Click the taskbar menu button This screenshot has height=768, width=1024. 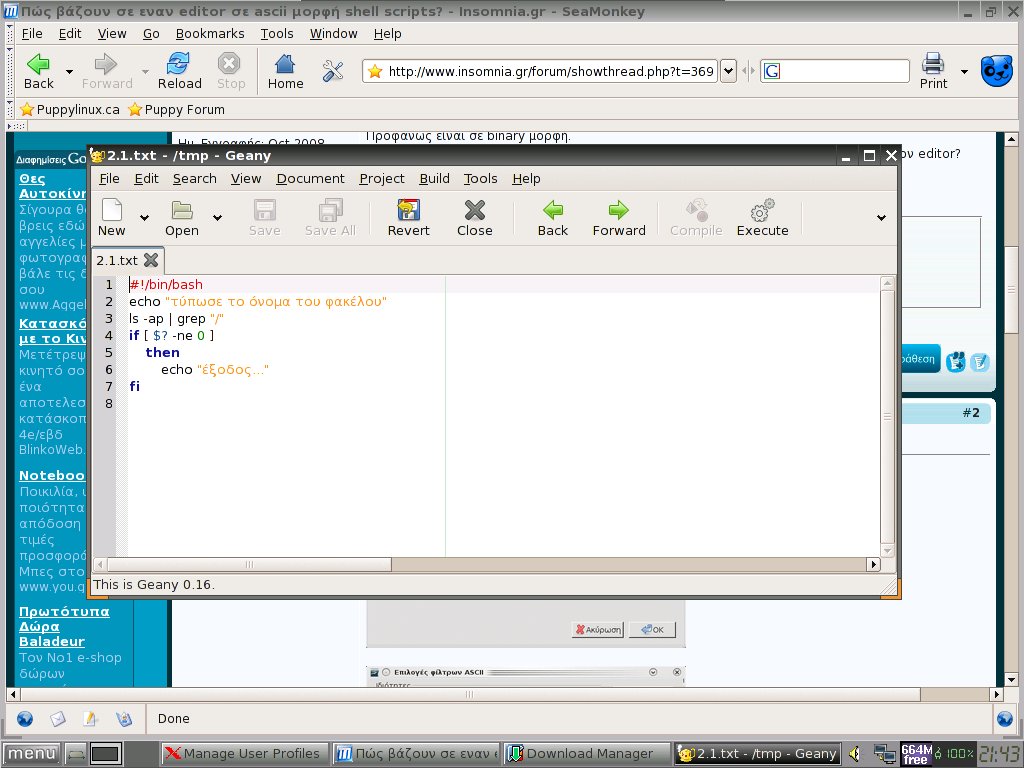click(30, 754)
